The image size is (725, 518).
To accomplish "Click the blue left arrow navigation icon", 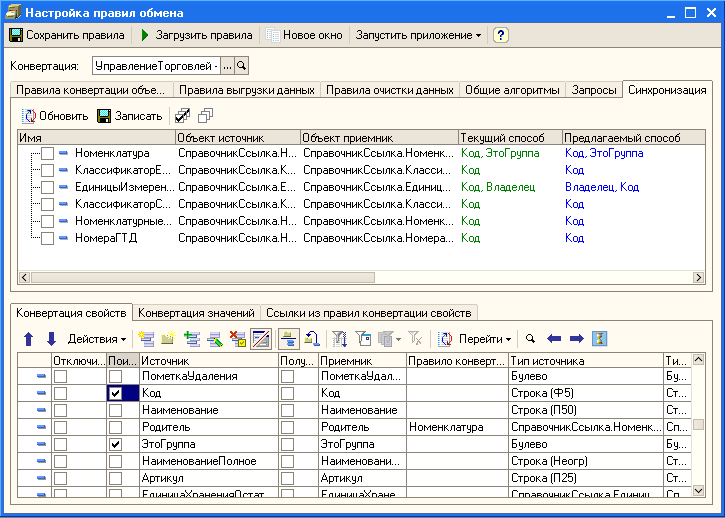I will click(554, 339).
